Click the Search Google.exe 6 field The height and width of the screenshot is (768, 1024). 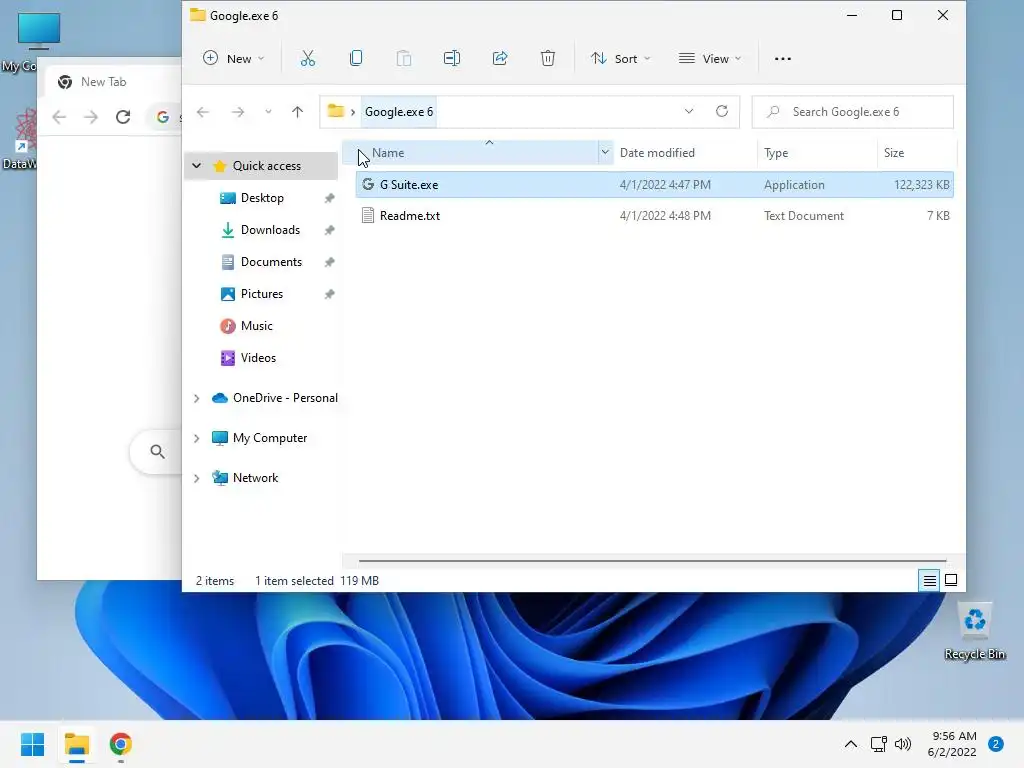853,112
